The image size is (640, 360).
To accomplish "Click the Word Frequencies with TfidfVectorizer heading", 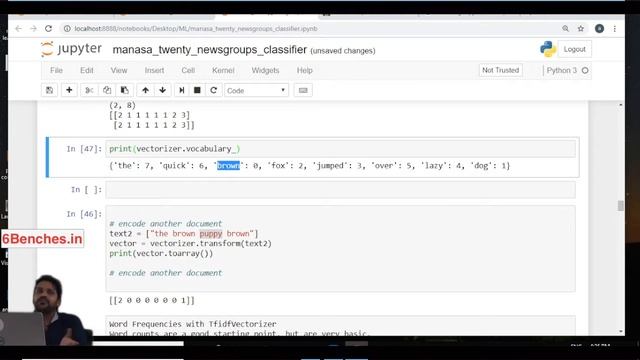I will (x=193, y=324).
